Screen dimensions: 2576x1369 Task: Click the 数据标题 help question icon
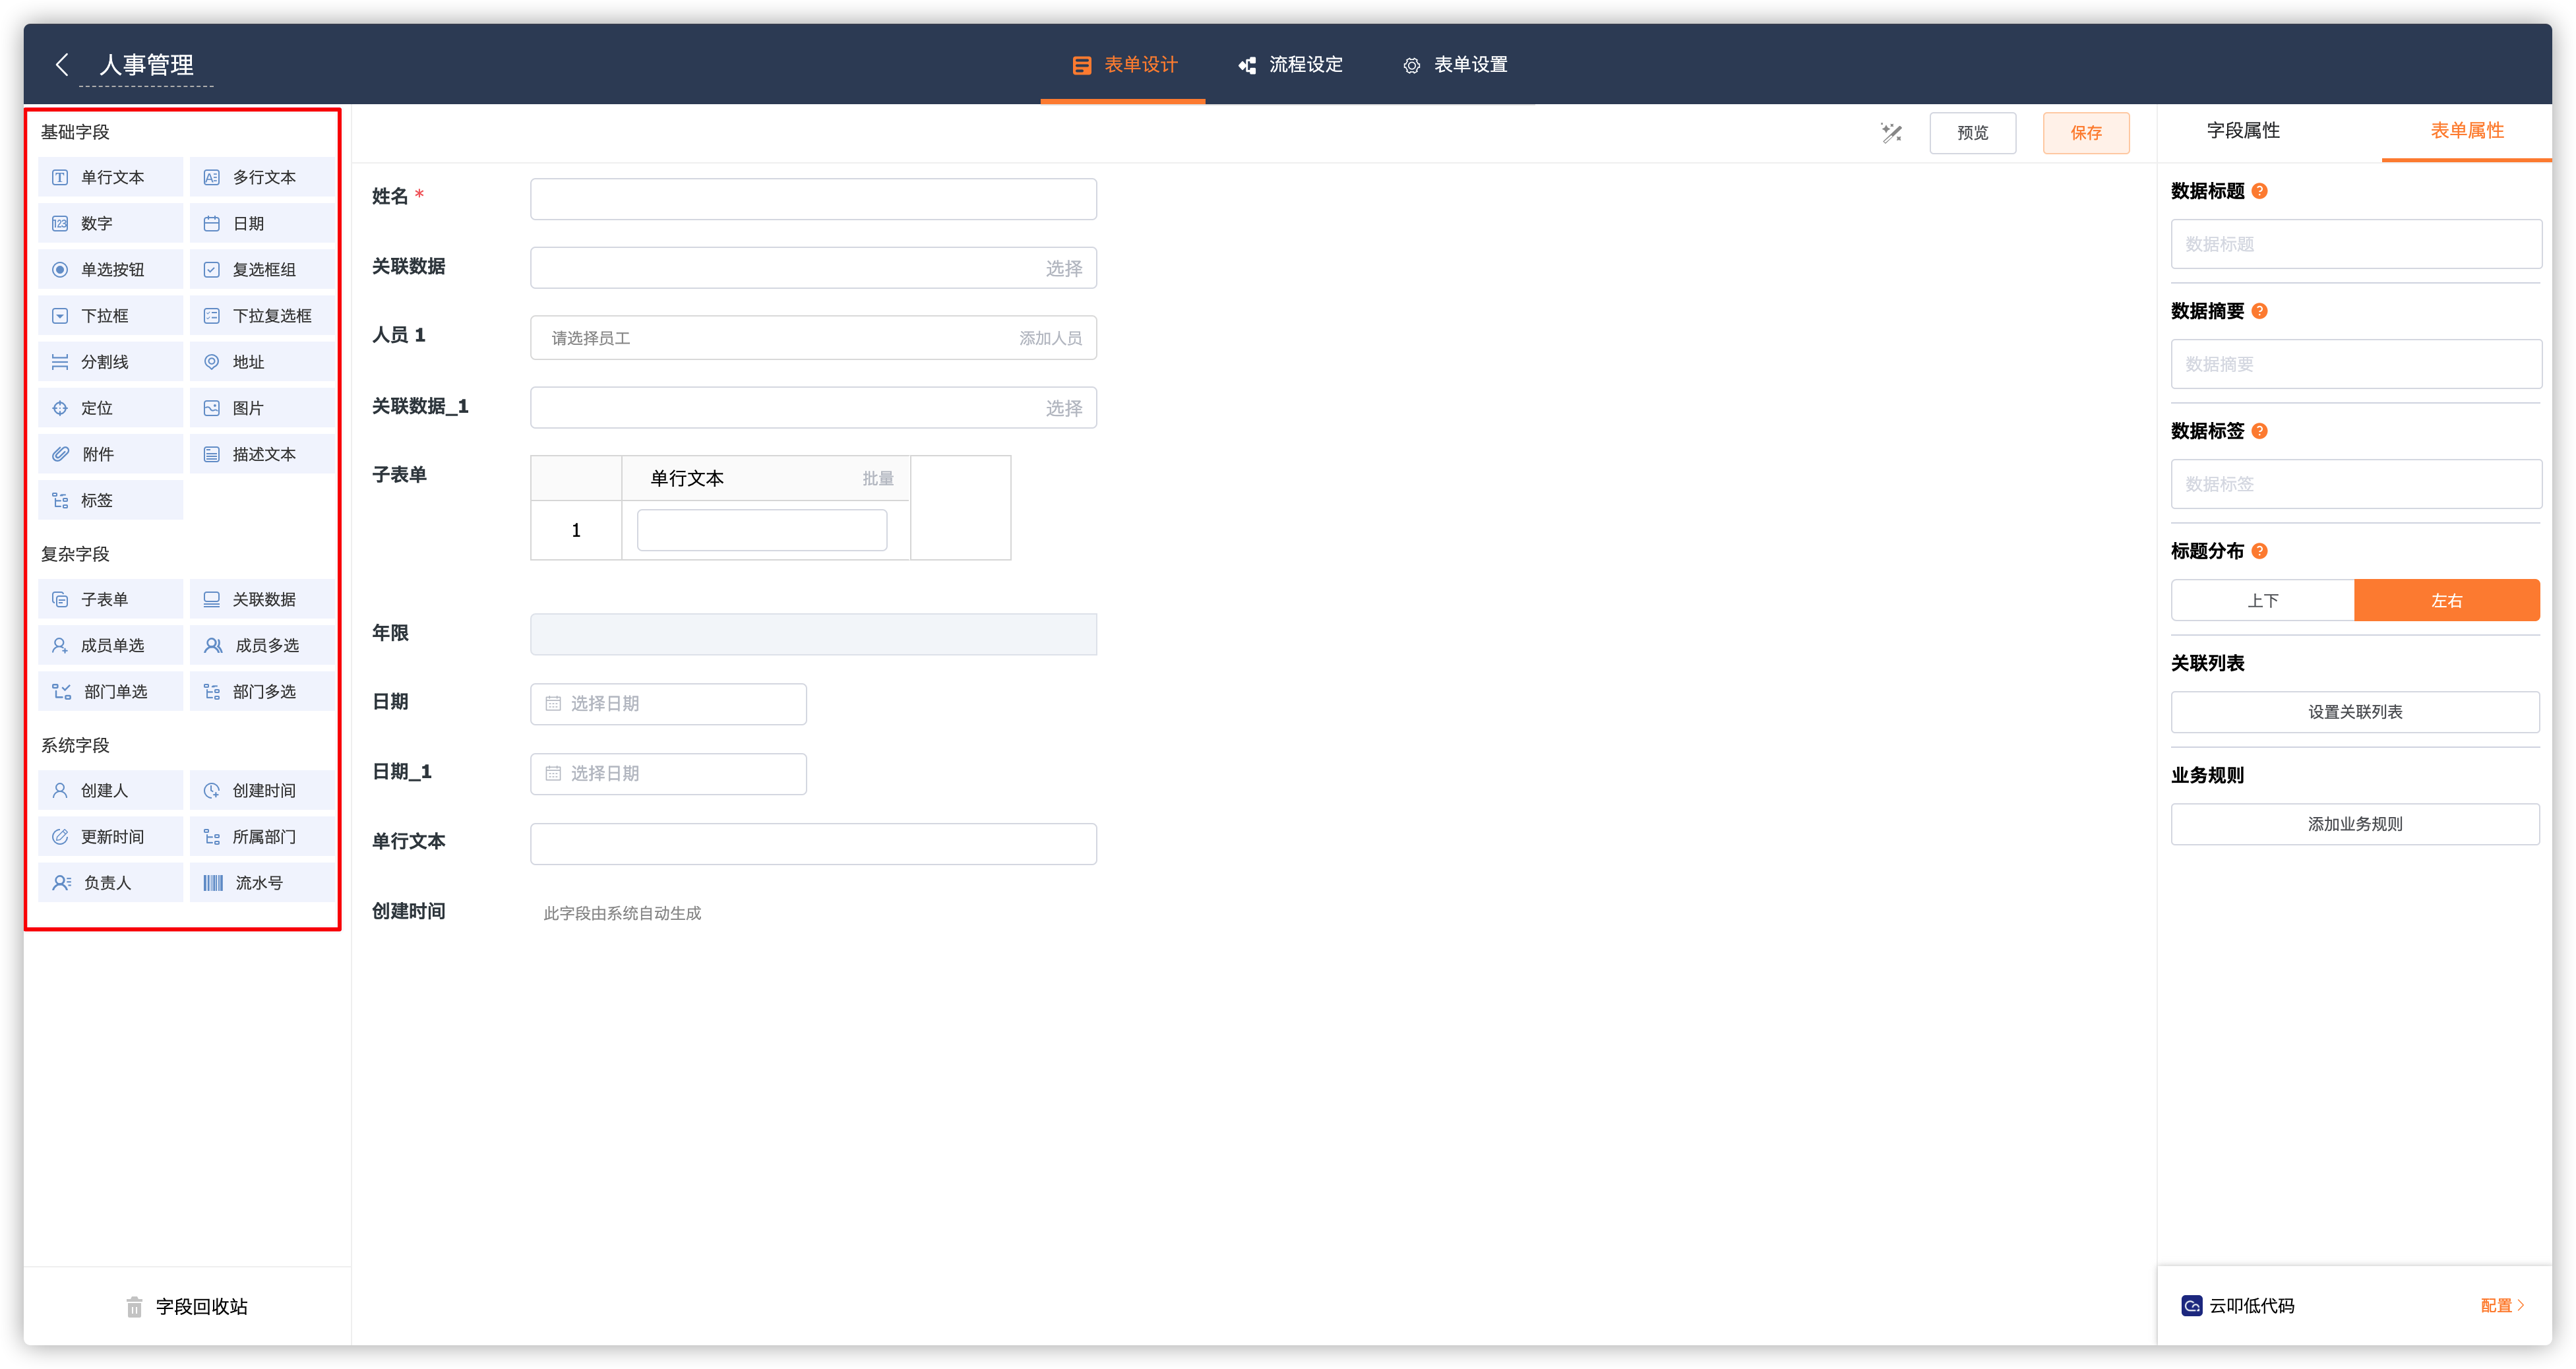click(x=2260, y=191)
